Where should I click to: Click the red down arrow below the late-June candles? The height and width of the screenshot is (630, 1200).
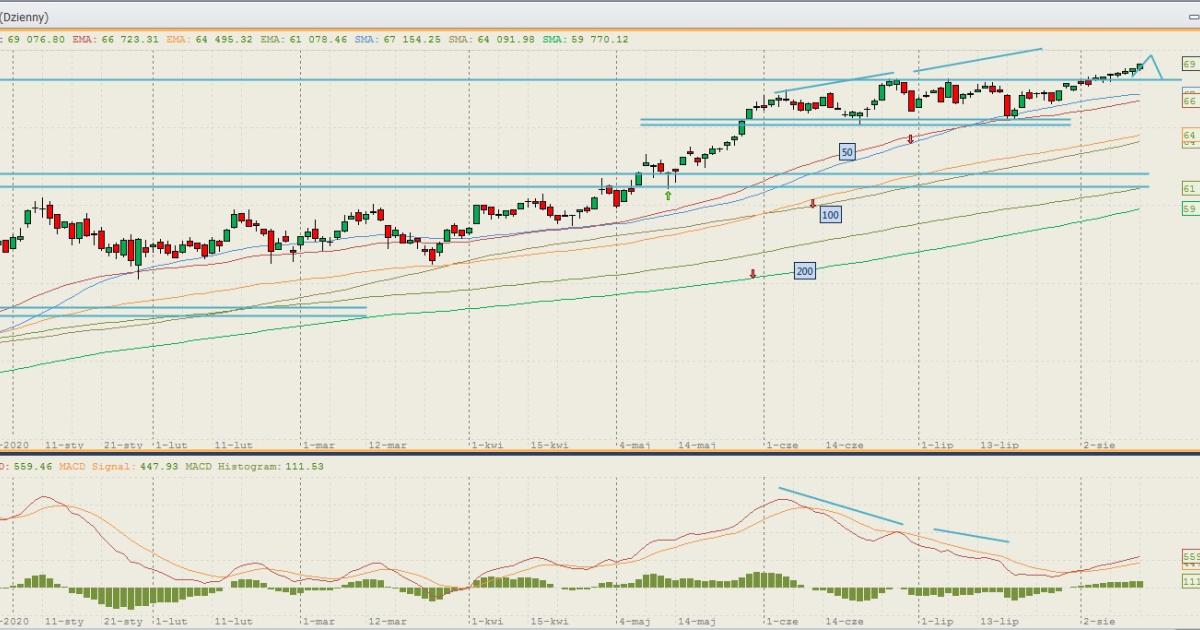point(910,139)
